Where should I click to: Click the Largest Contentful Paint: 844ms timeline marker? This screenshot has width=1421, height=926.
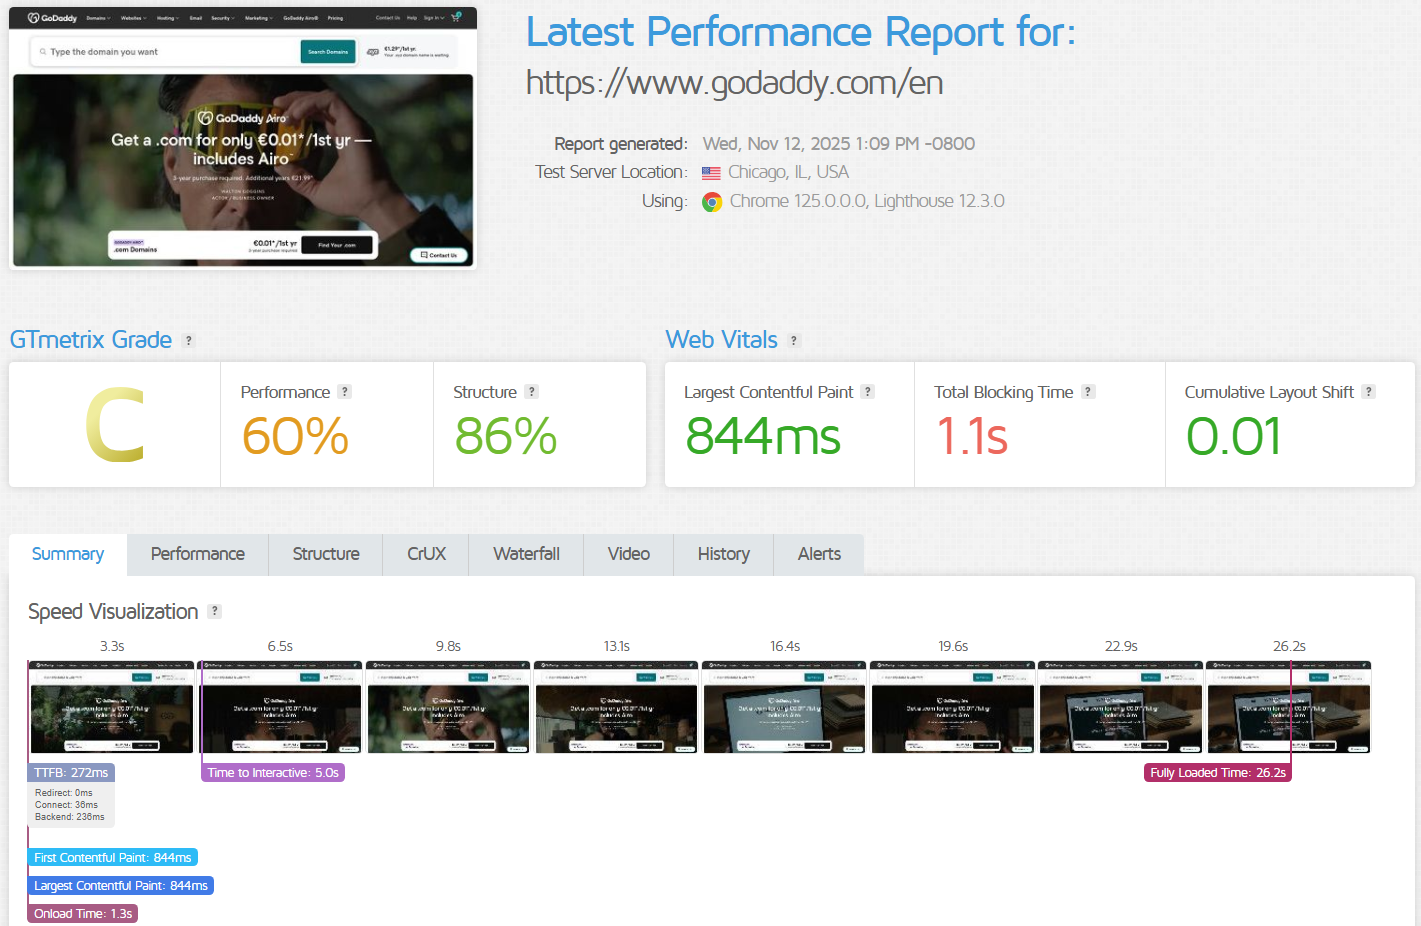coord(121,886)
